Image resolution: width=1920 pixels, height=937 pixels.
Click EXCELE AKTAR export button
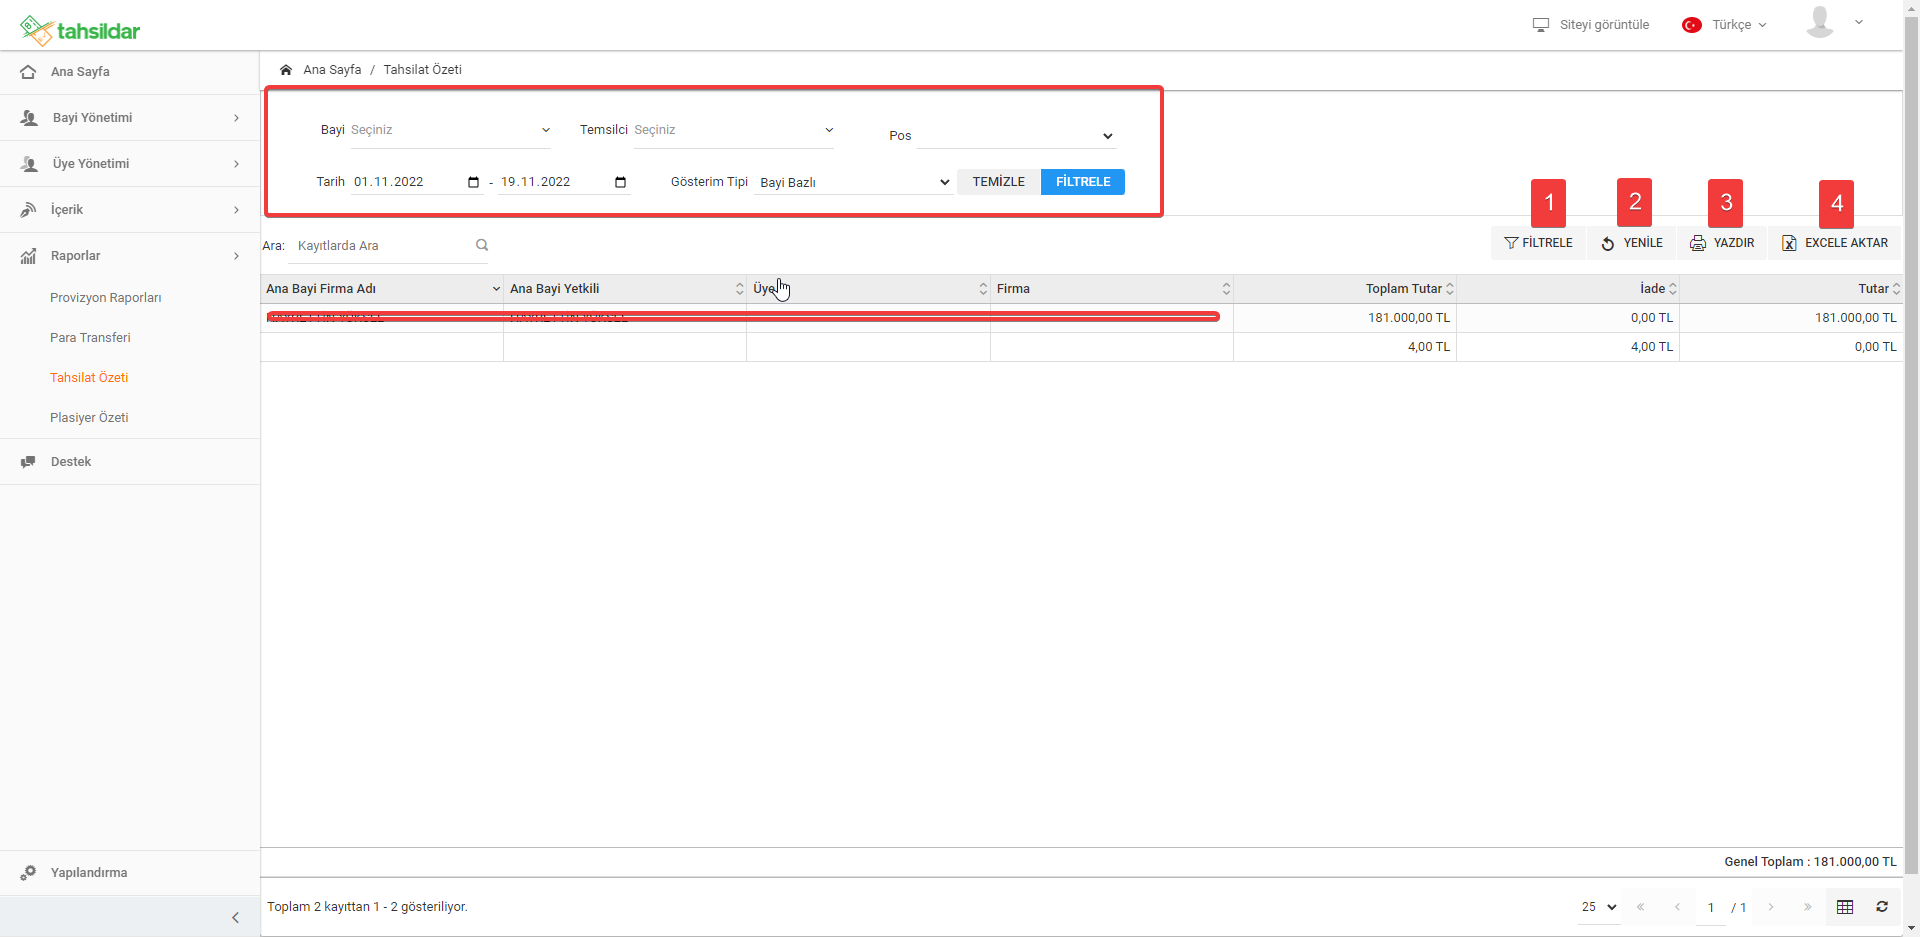pos(1835,243)
